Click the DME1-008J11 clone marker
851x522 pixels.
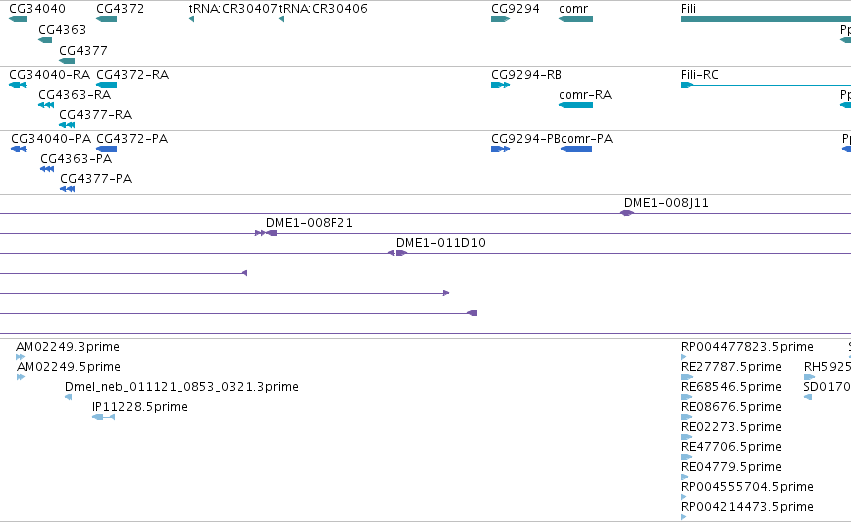(x=627, y=213)
